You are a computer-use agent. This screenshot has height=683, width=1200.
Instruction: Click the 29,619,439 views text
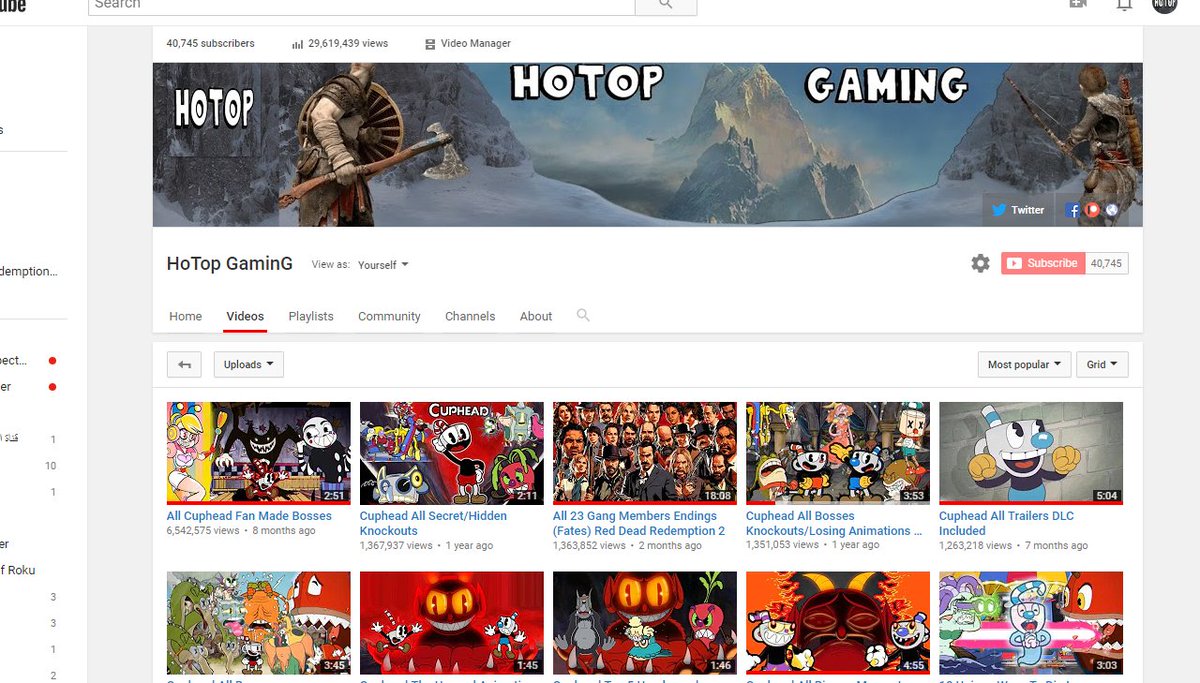pyautogui.click(x=348, y=44)
